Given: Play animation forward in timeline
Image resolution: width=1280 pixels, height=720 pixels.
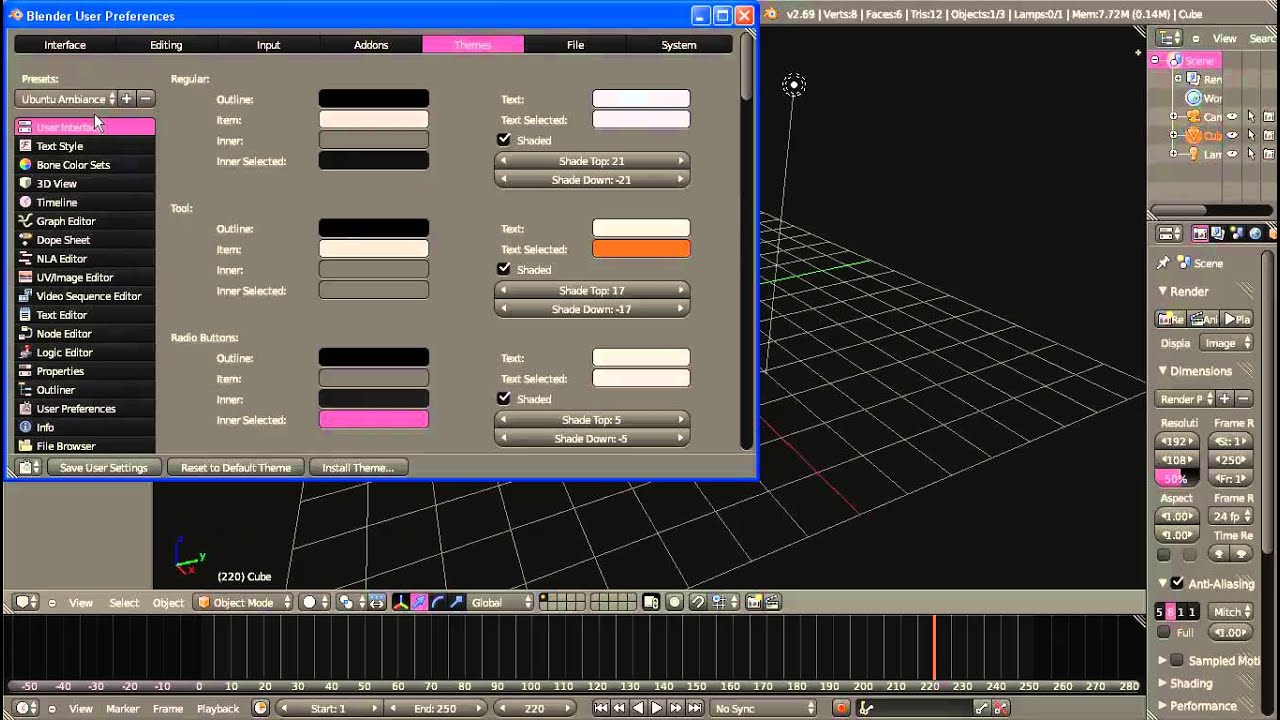Looking at the screenshot, I should click(657, 708).
